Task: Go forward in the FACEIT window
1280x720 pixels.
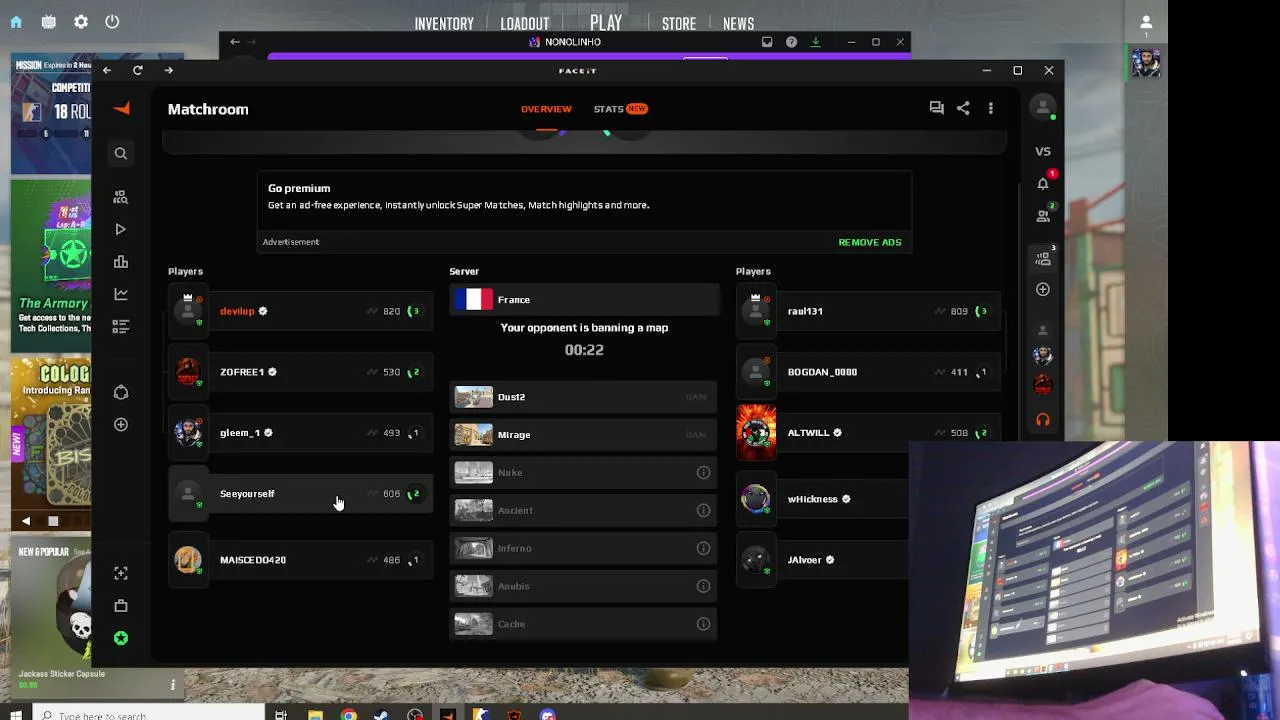Action: (168, 70)
